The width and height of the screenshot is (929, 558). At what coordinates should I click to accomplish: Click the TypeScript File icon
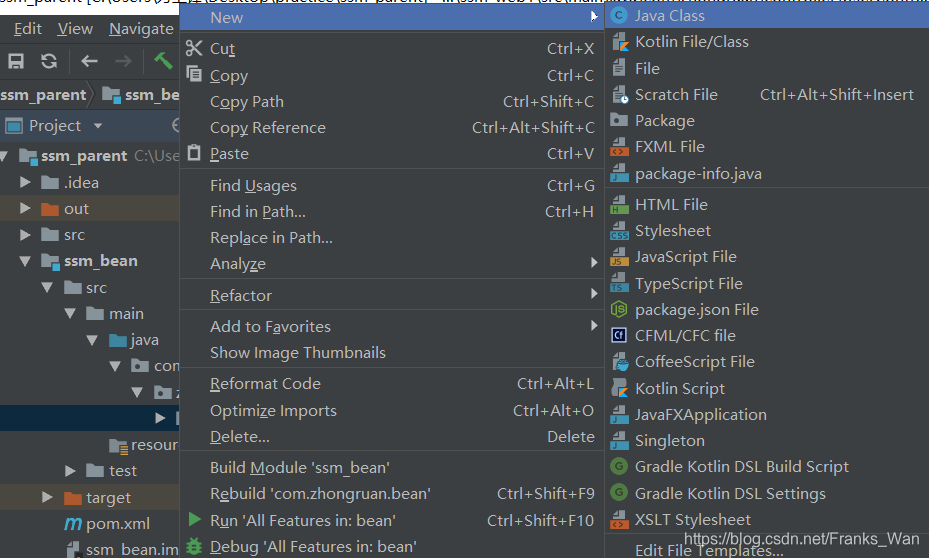(619, 283)
